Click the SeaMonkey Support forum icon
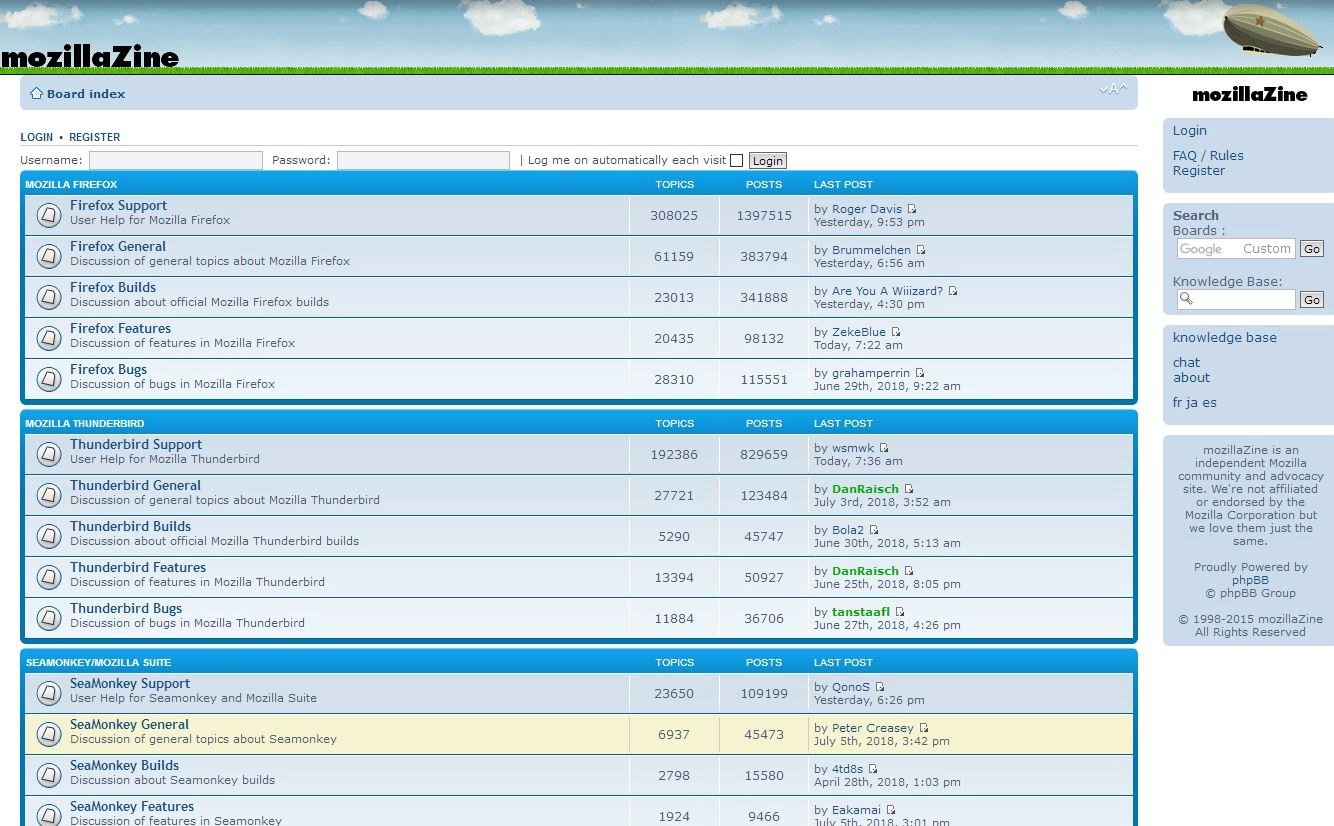Viewport: 1334px width, 826px height. point(48,693)
